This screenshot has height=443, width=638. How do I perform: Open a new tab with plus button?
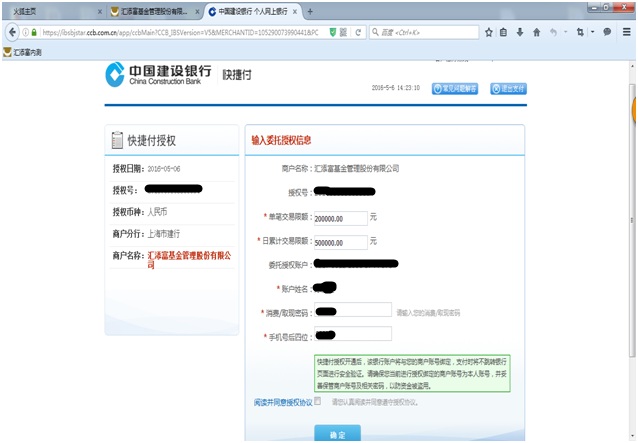pos(310,11)
